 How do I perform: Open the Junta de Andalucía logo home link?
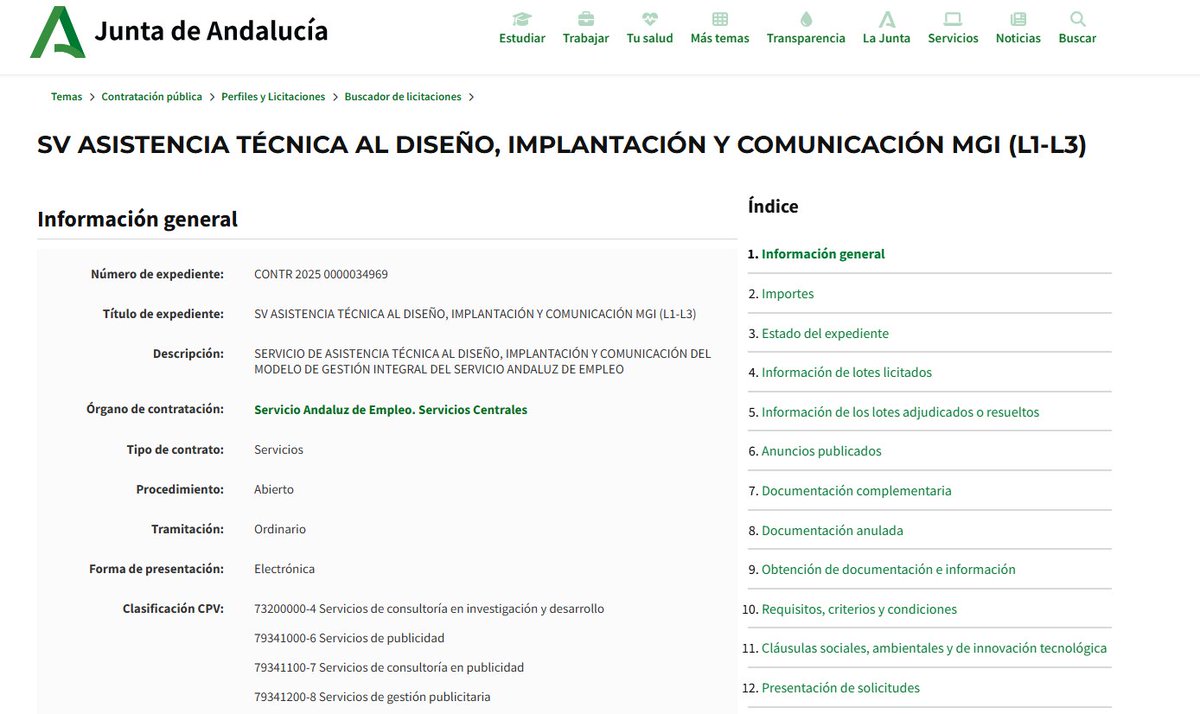179,31
